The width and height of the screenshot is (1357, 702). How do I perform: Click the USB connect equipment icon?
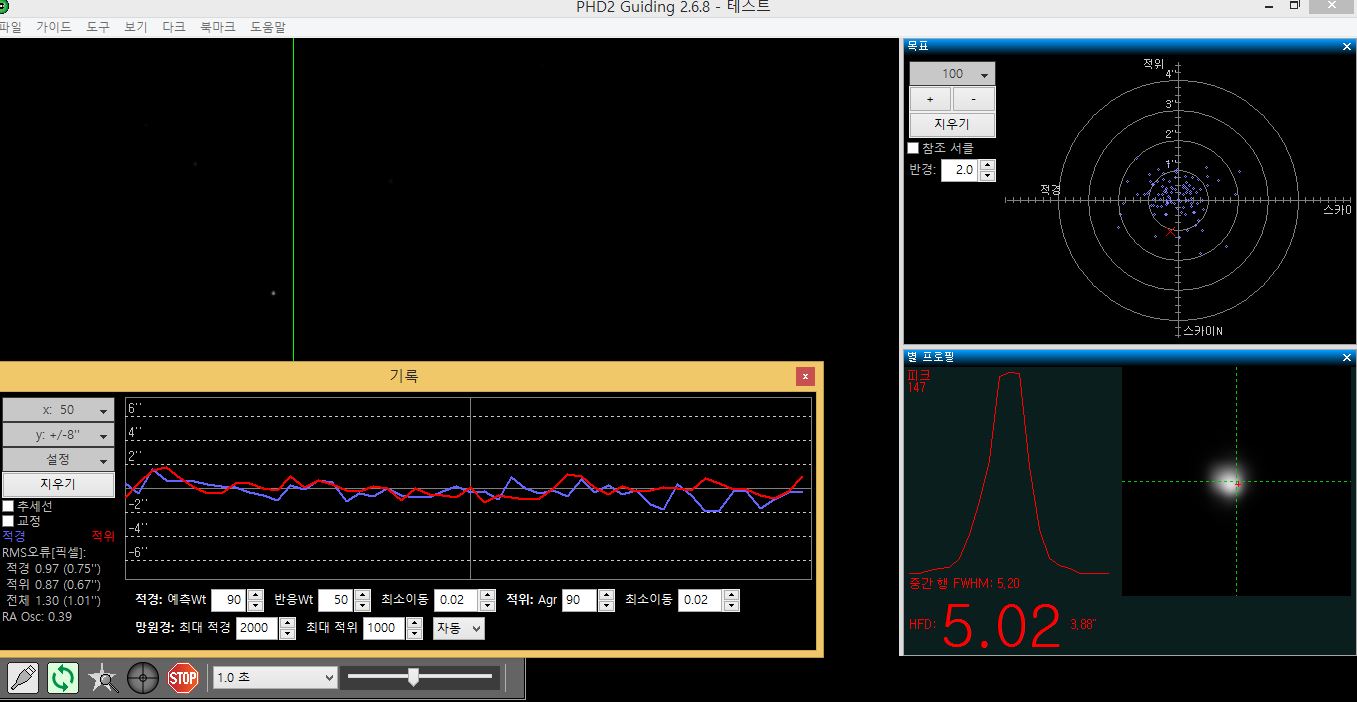pyautogui.click(x=23, y=678)
